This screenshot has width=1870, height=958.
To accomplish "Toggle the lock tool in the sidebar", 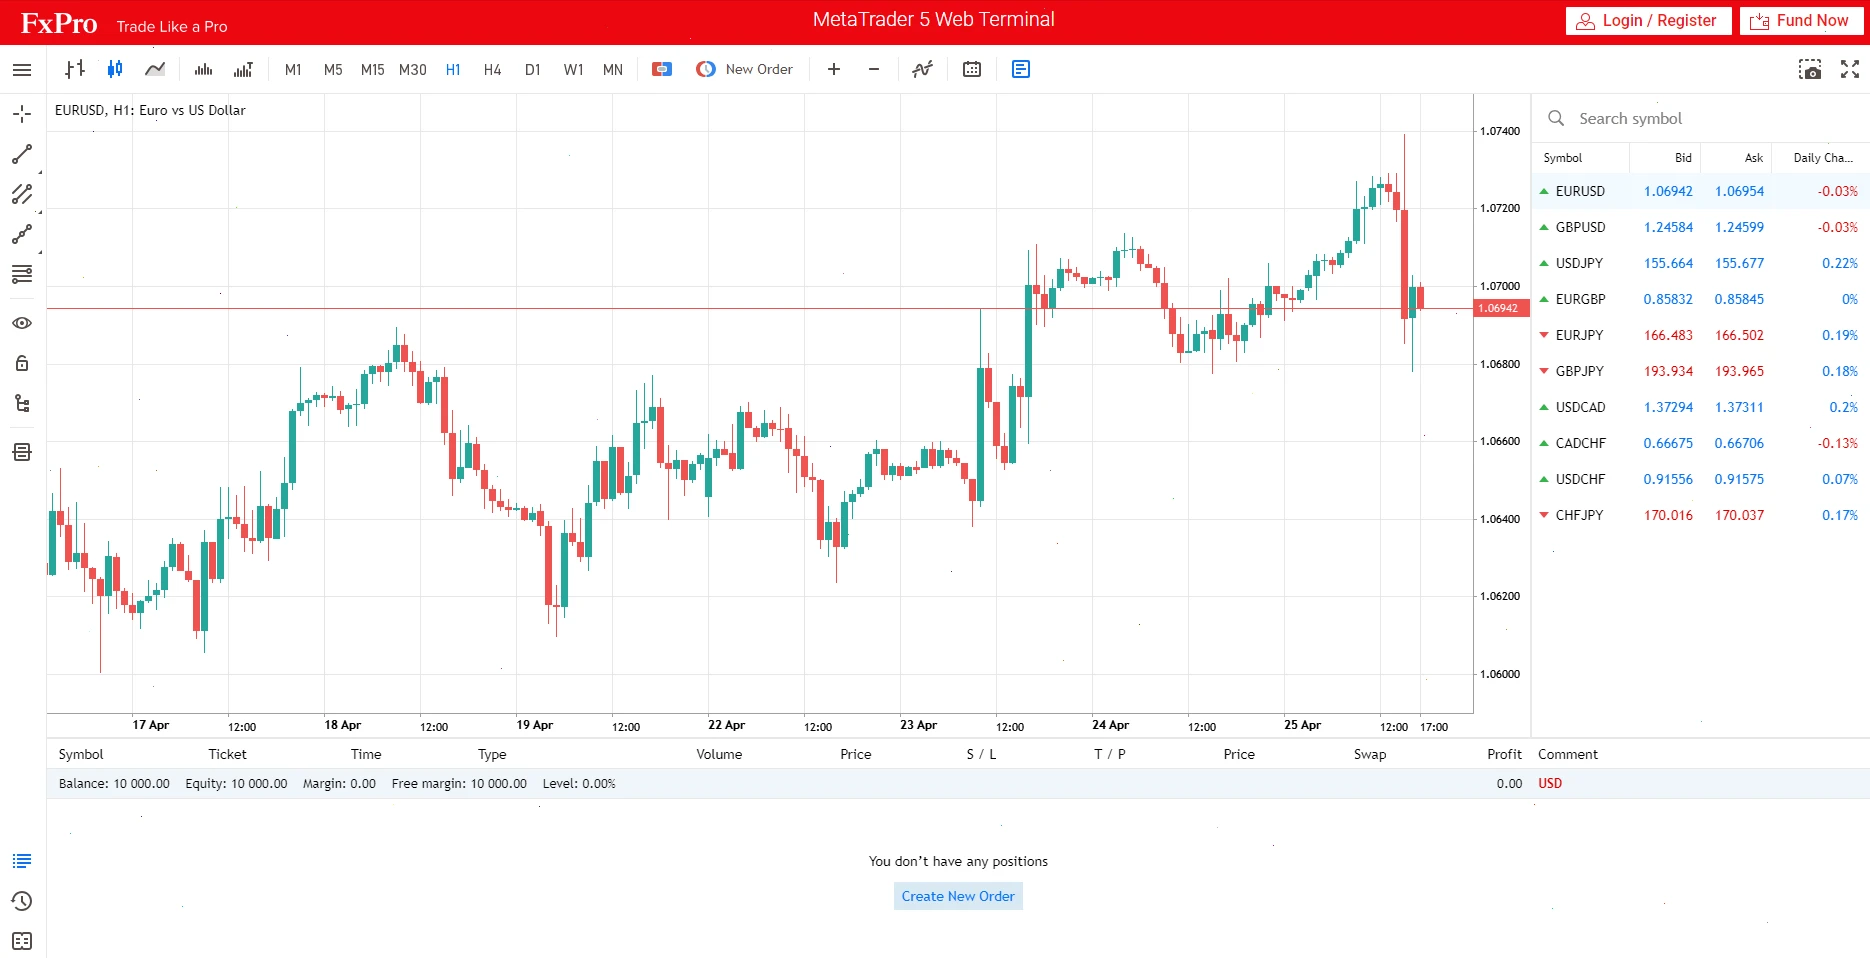I will tap(21, 363).
